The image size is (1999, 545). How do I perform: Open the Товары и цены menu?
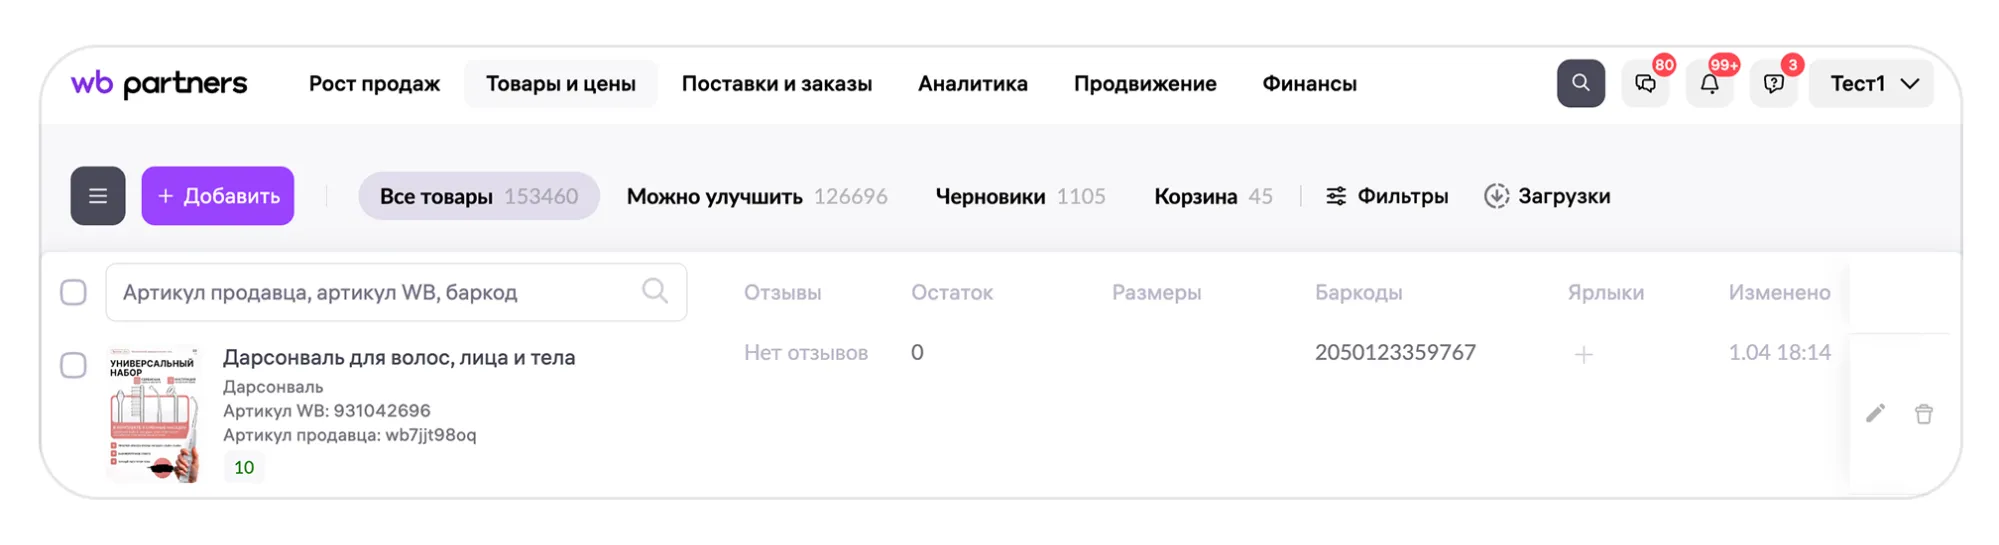pyautogui.click(x=561, y=84)
